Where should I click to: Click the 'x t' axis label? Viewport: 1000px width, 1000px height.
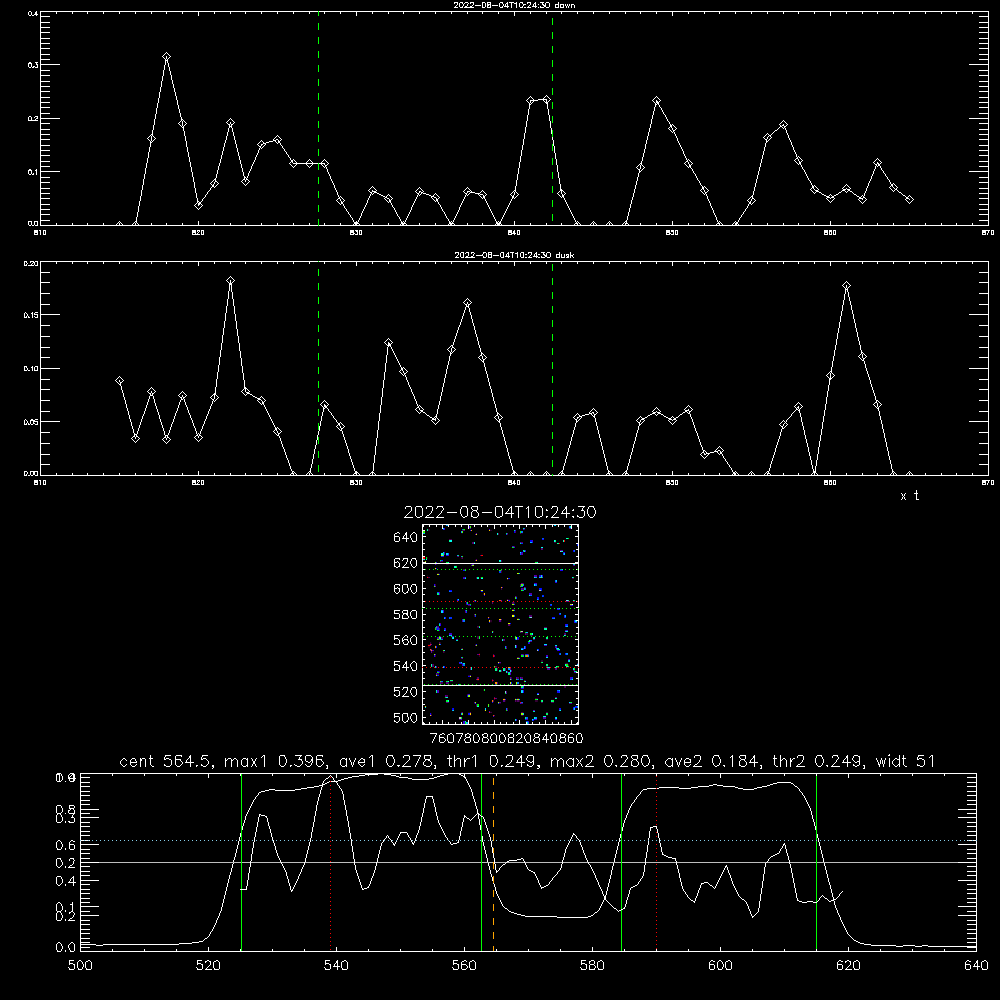coord(909,496)
